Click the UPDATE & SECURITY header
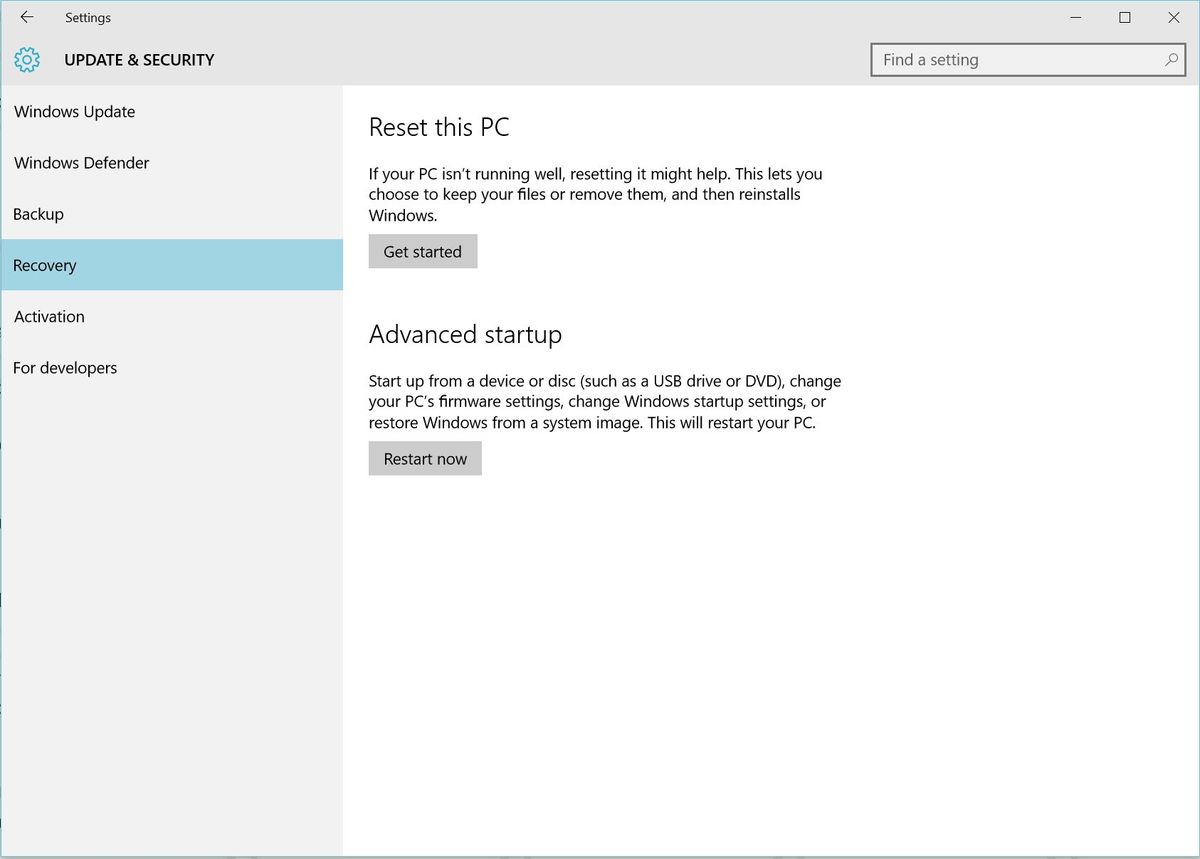This screenshot has height=859, width=1200. (x=139, y=60)
